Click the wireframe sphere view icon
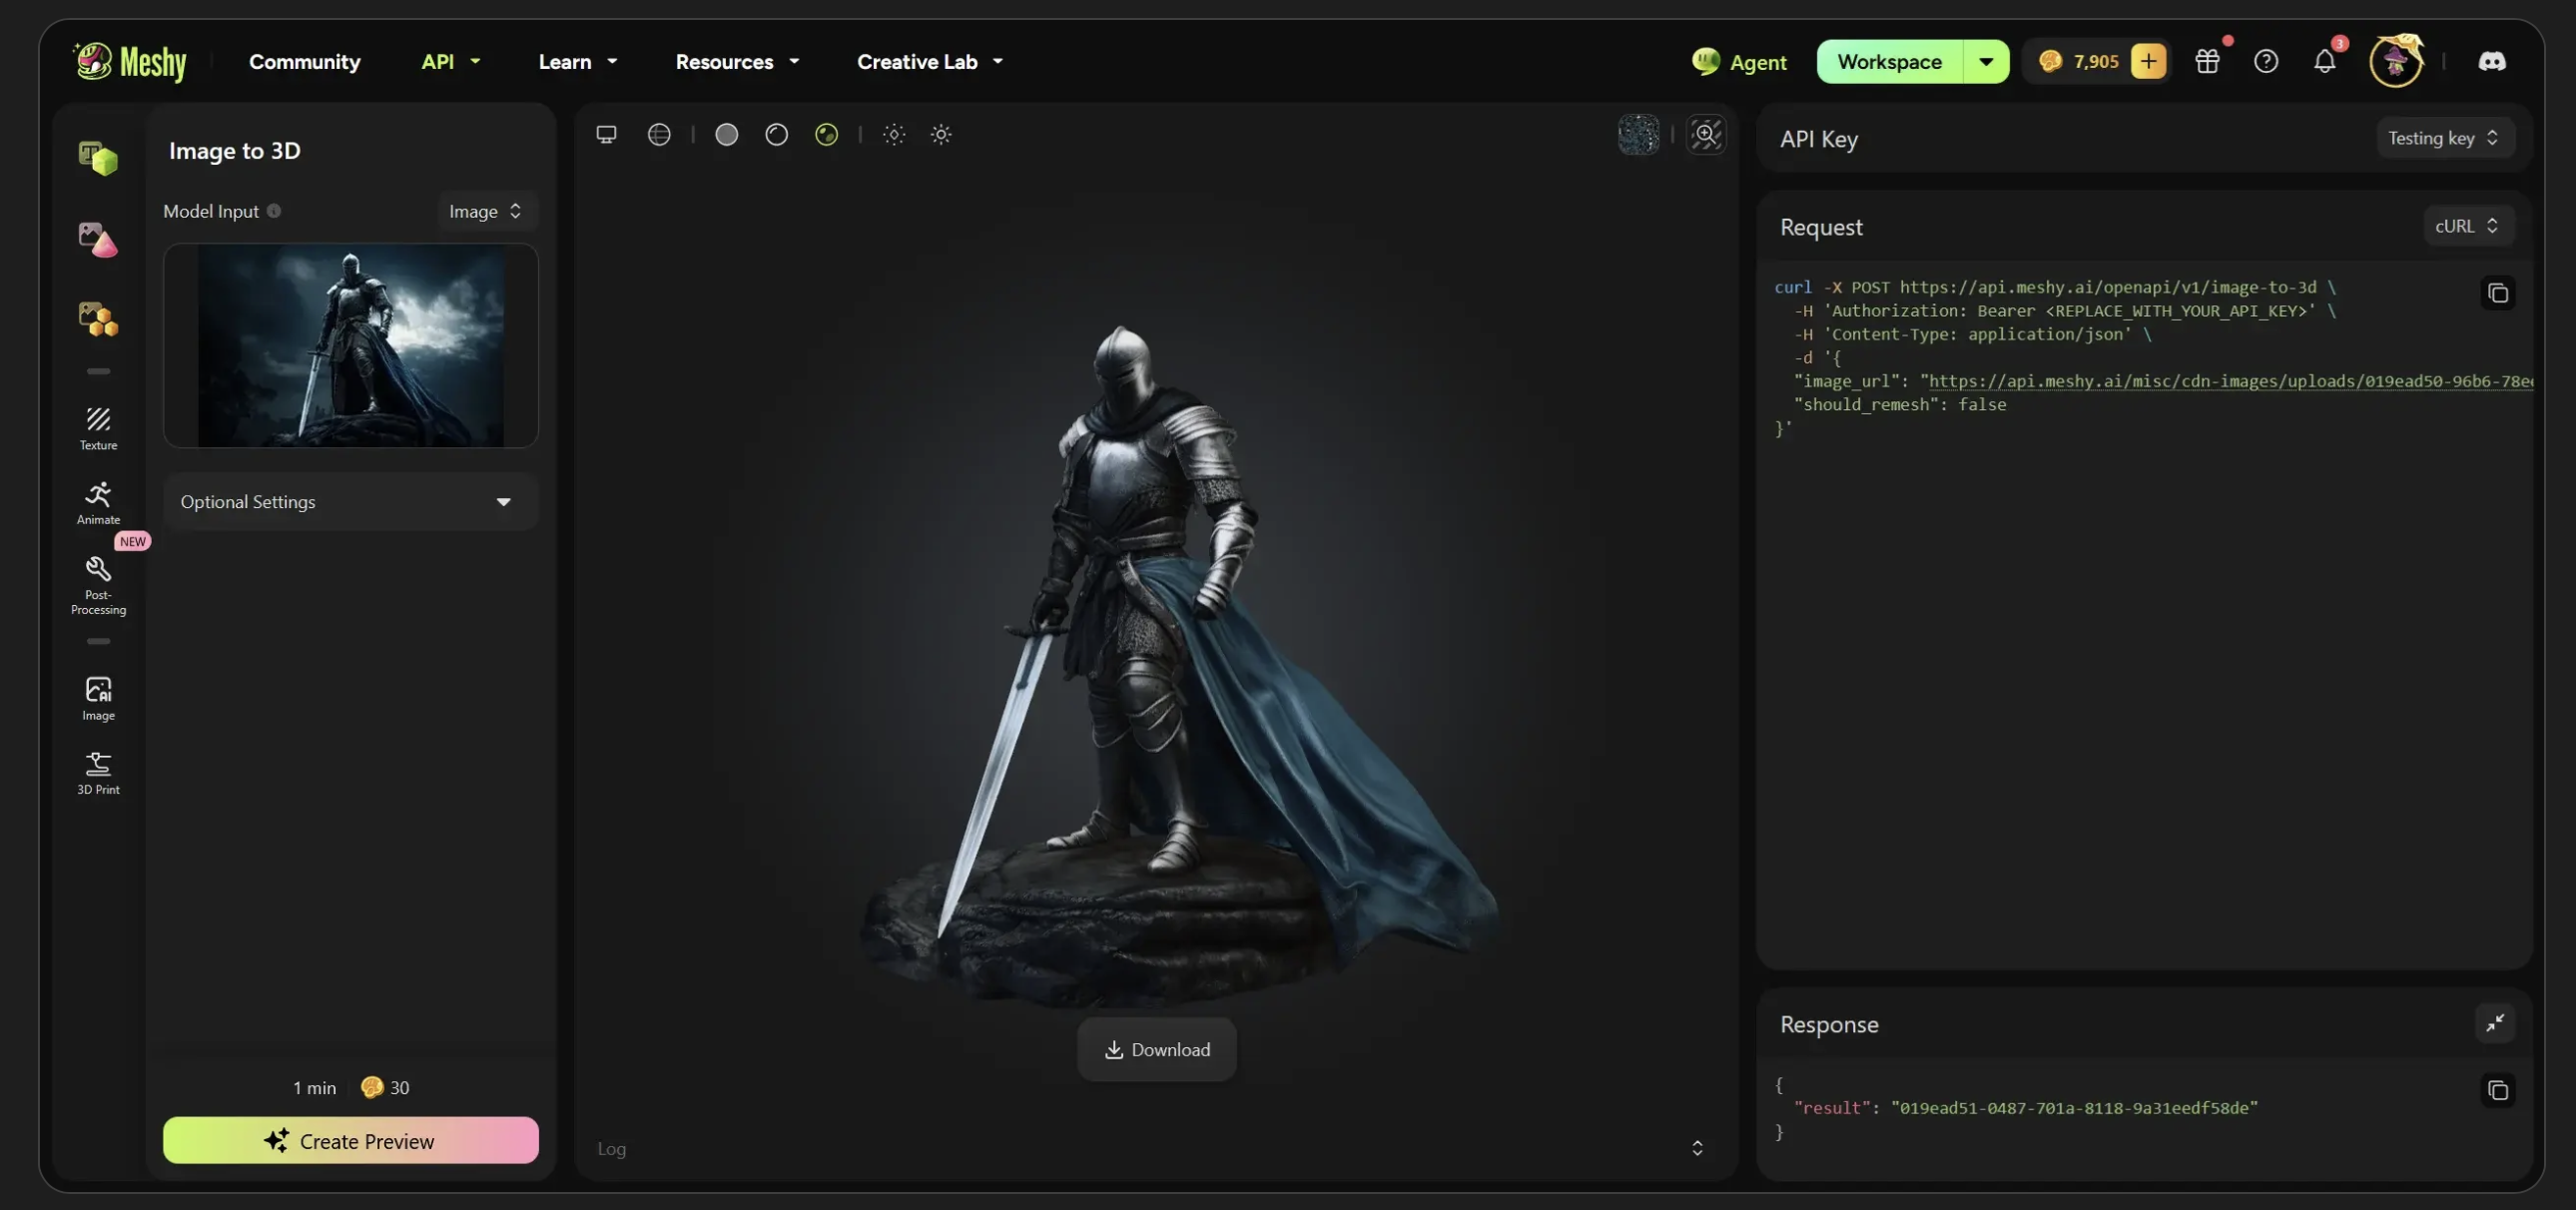The image size is (2576, 1210). (659, 134)
